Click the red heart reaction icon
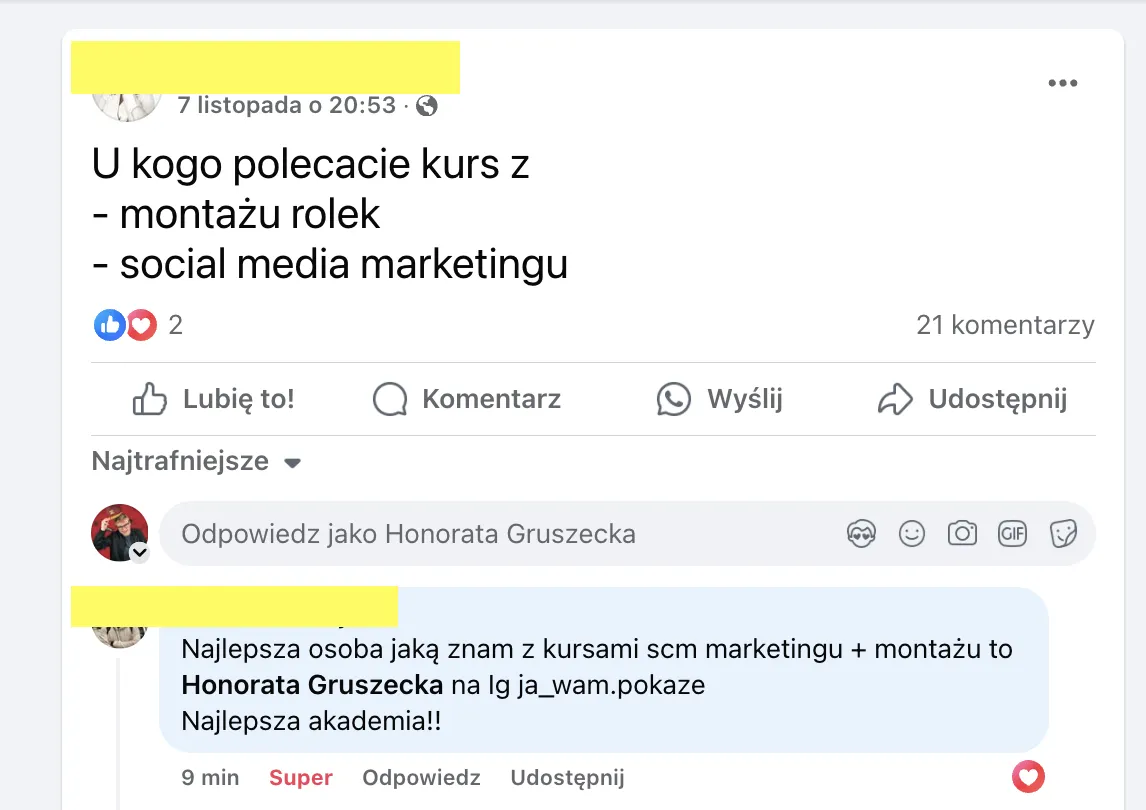1146x810 pixels. (x=142, y=325)
